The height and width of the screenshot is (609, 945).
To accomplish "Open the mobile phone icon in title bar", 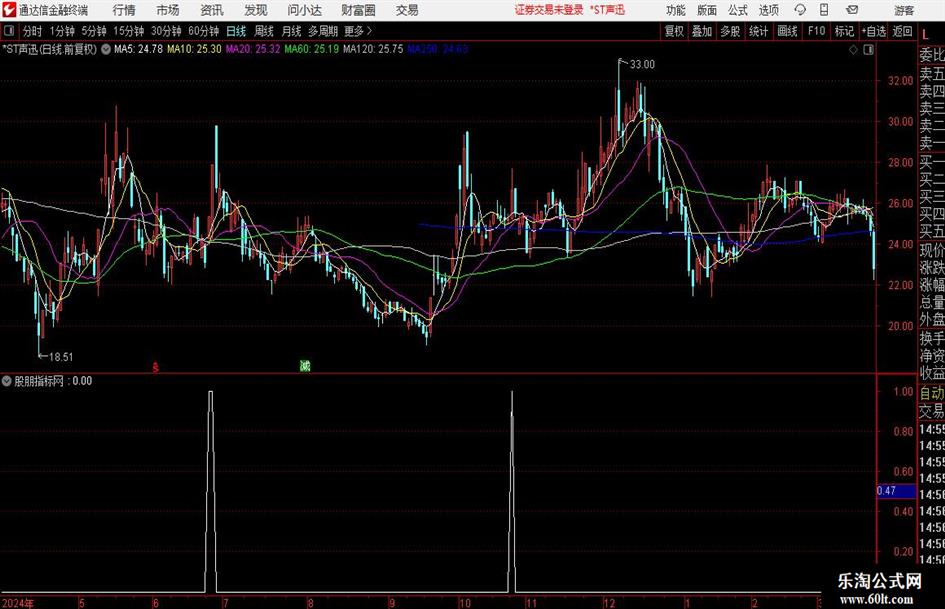I will 824,10.
